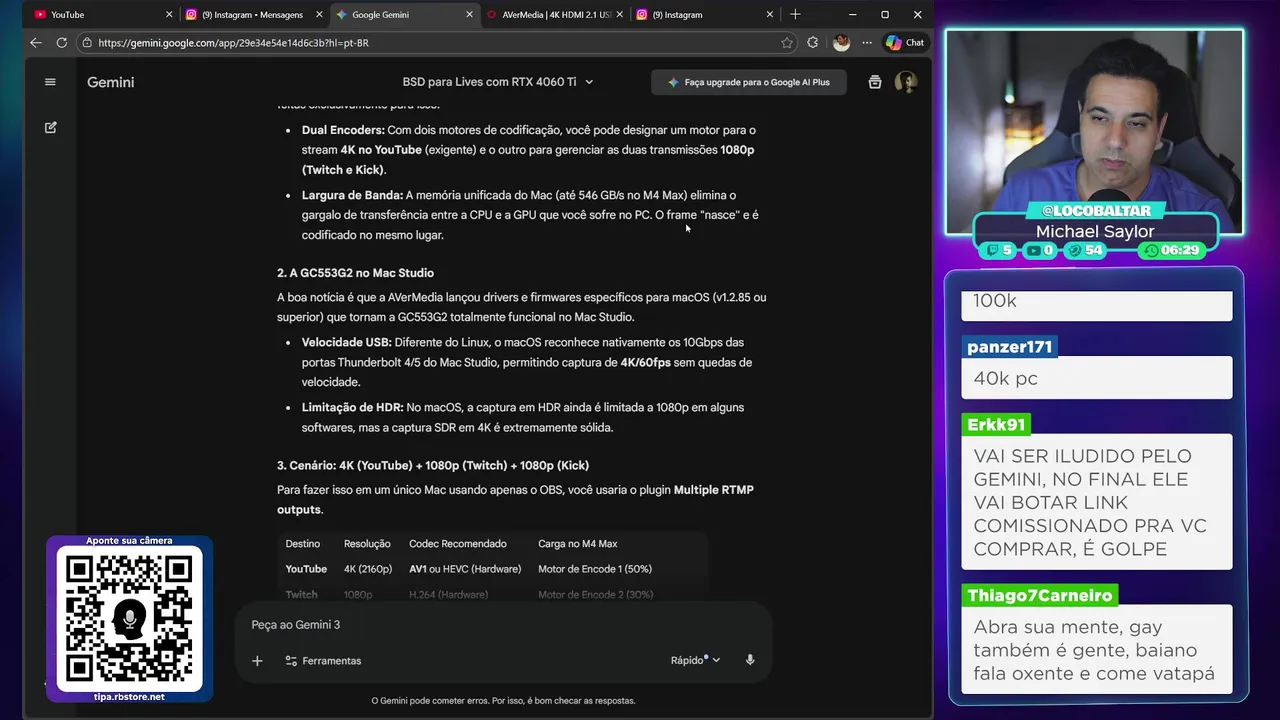Click the panzer171 username in stream chat

coord(1010,347)
